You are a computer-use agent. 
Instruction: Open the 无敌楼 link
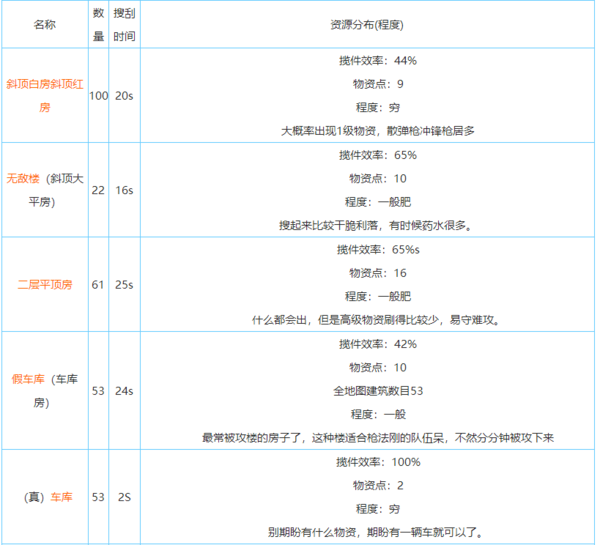23,178
